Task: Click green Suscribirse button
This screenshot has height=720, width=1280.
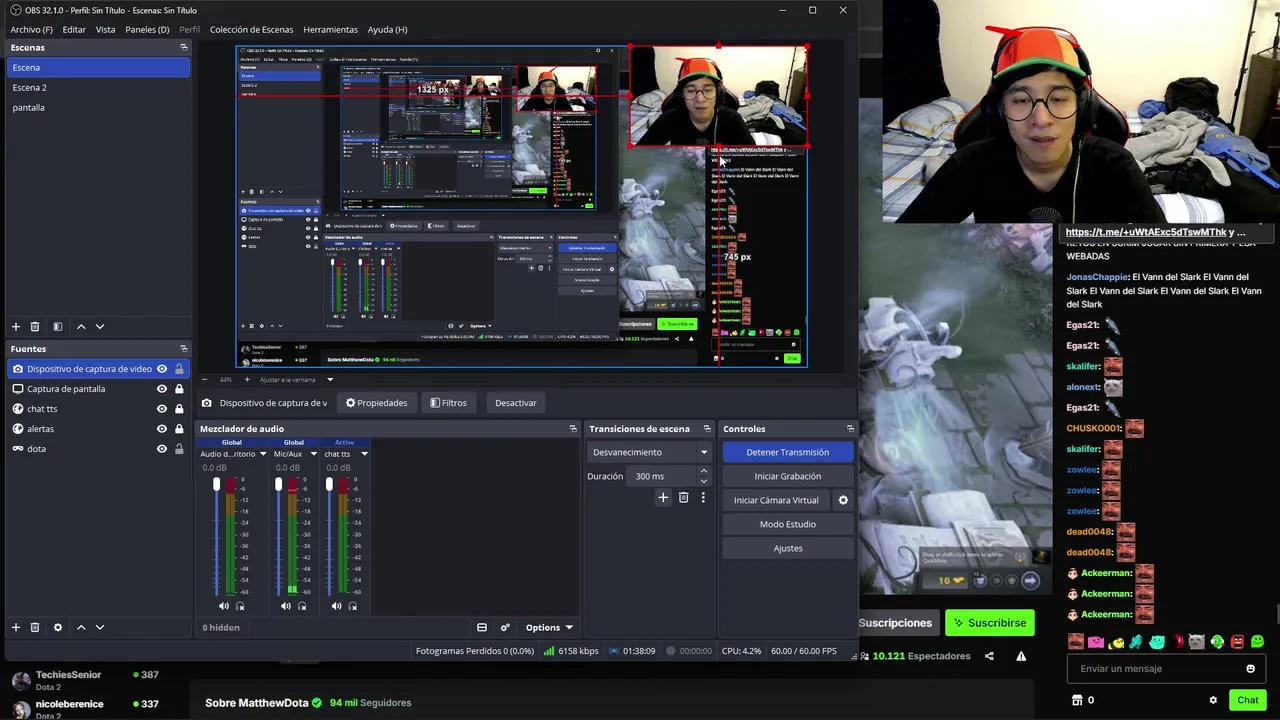Action: (x=989, y=623)
